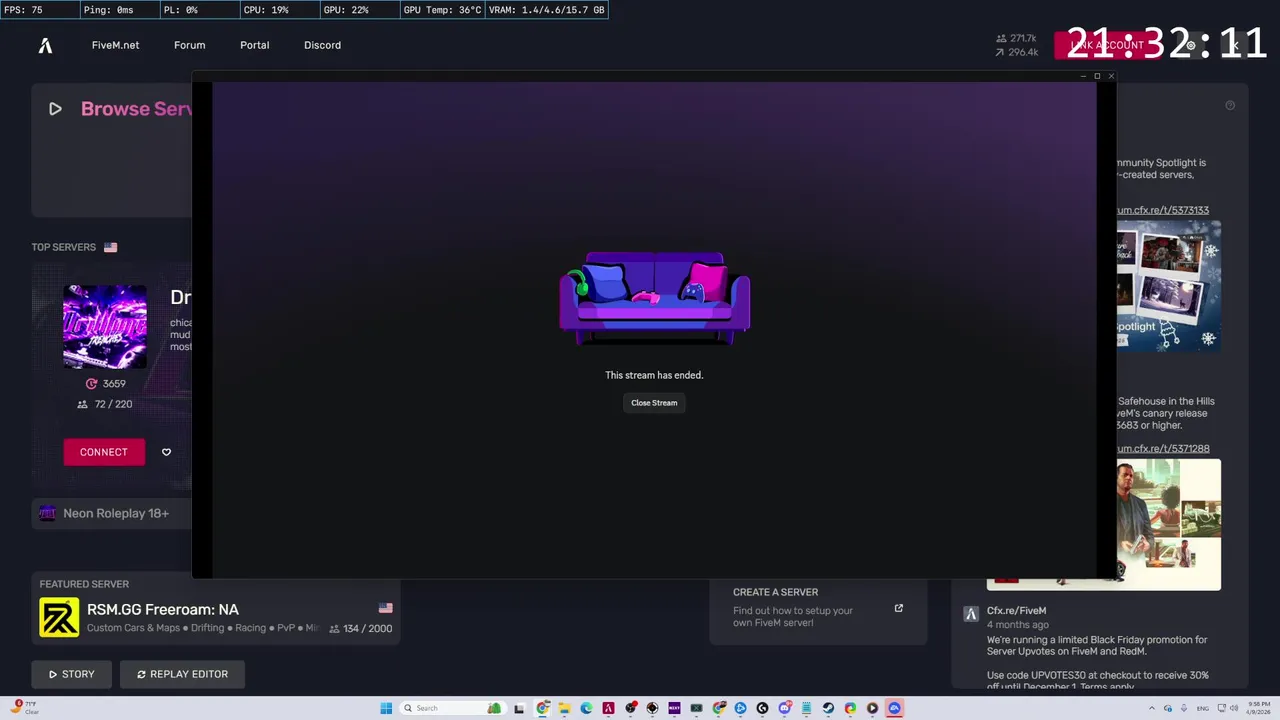The height and width of the screenshot is (720, 1280).
Task: Click the Link Account button
Action: pos(1106,45)
